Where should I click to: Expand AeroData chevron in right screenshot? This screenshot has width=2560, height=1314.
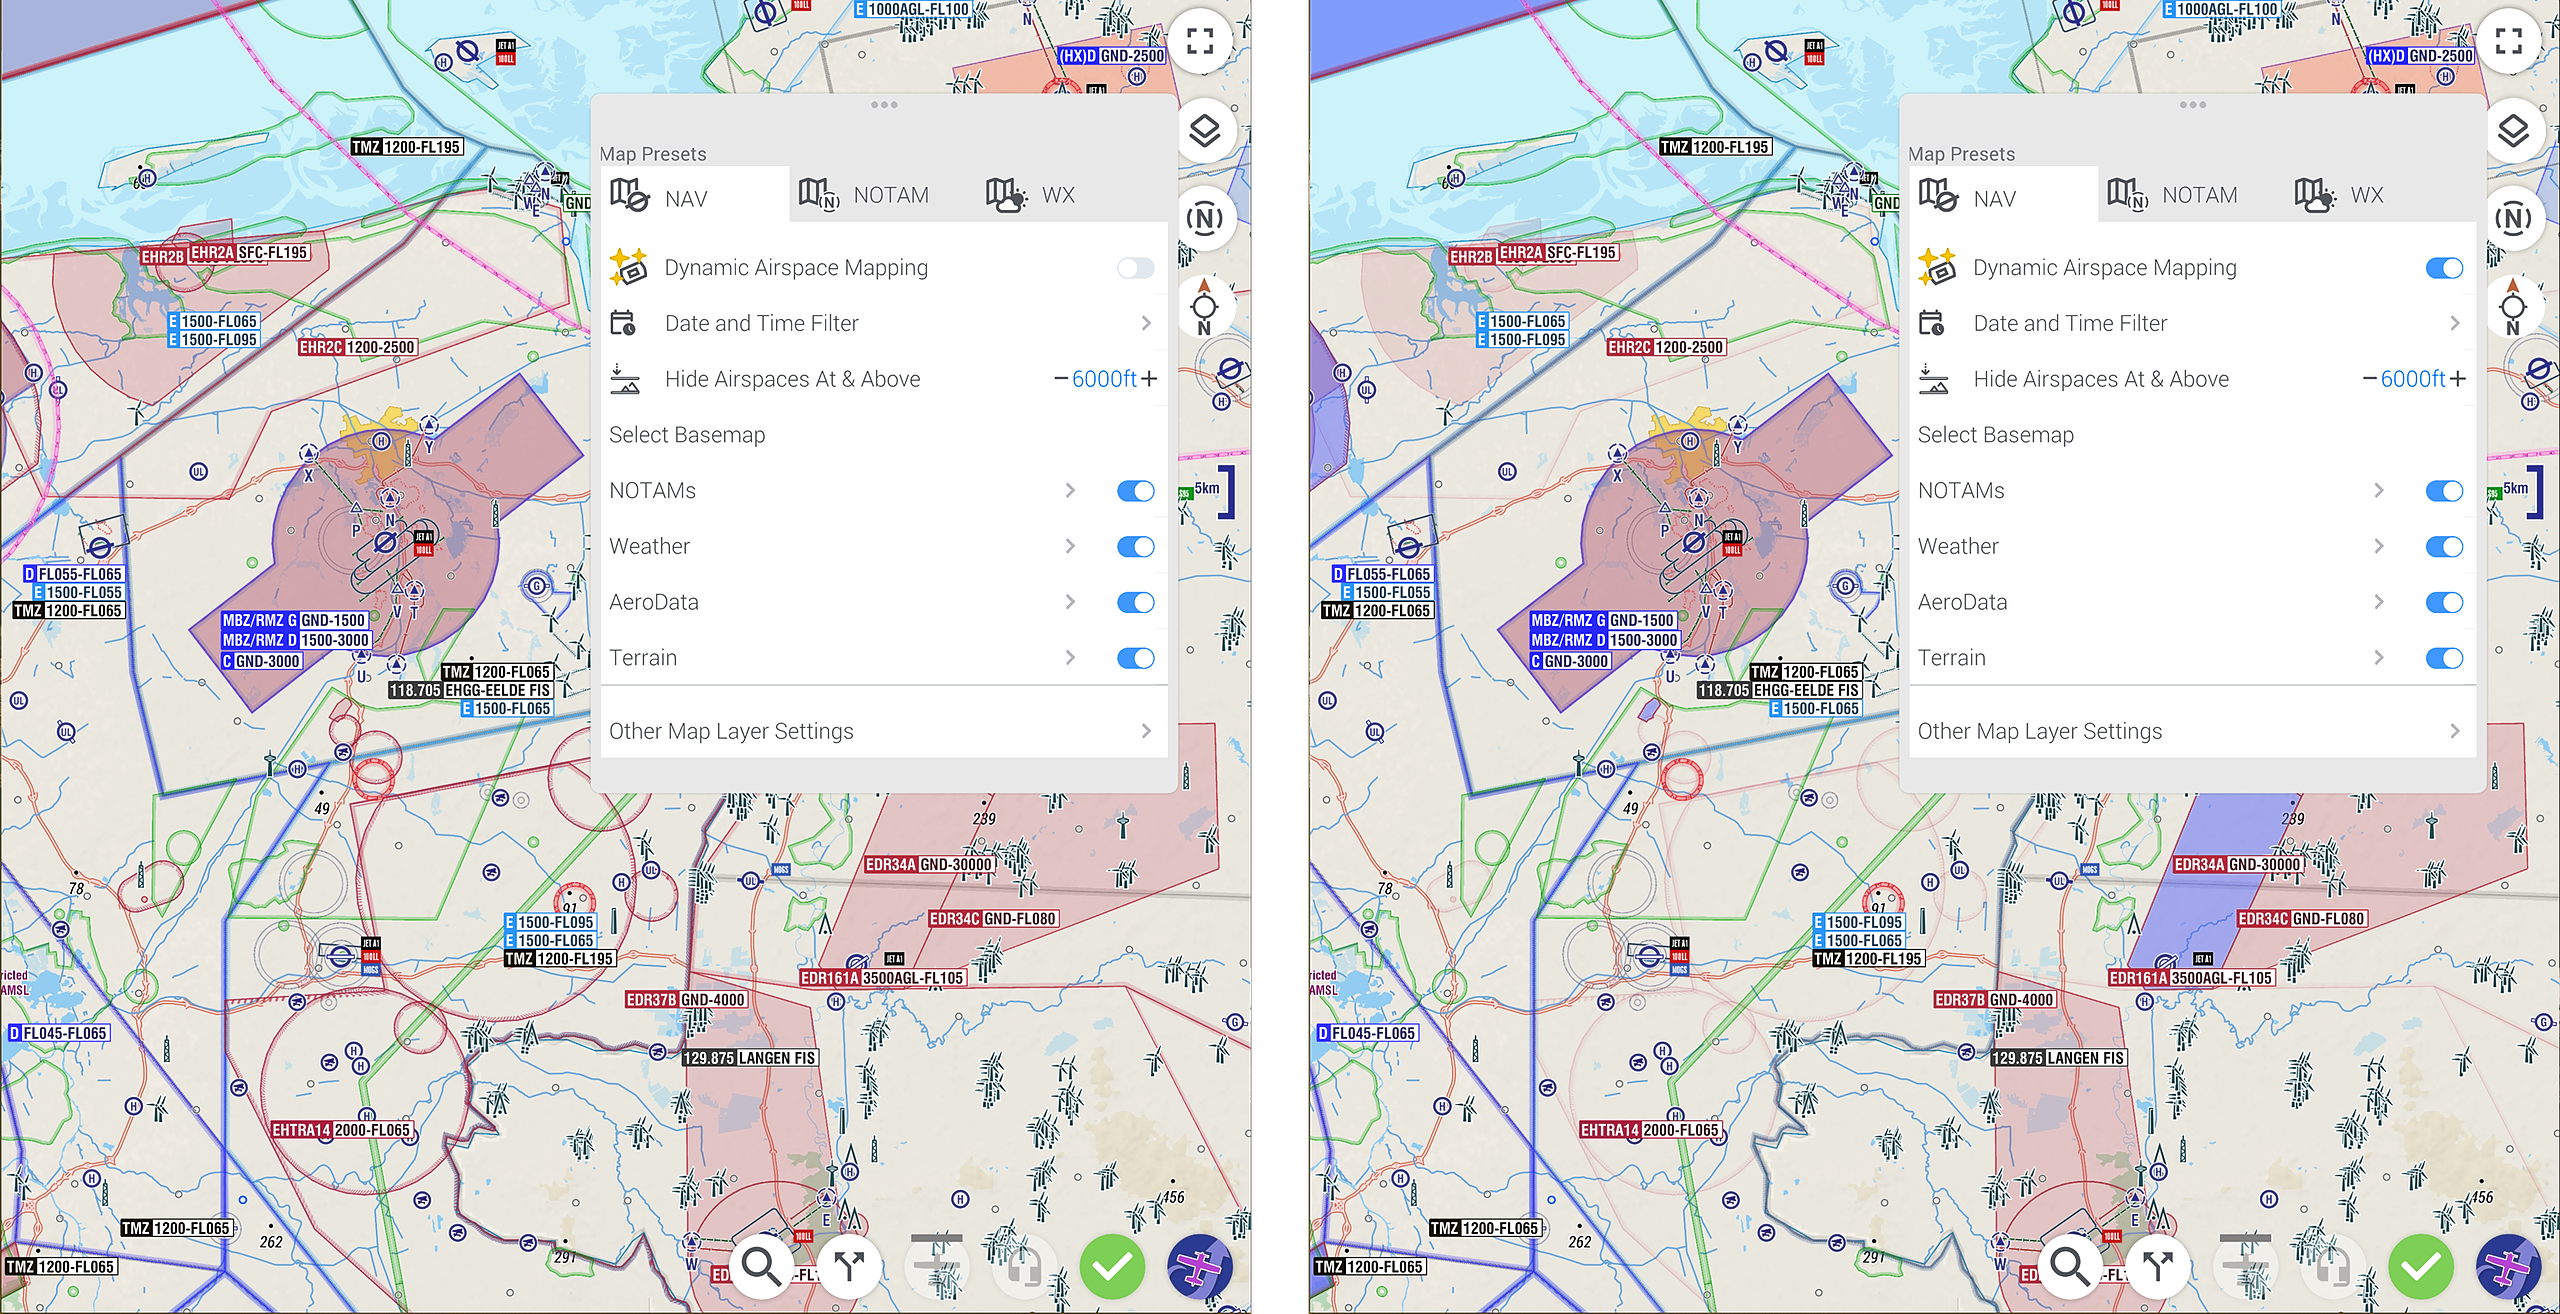tap(2379, 602)
